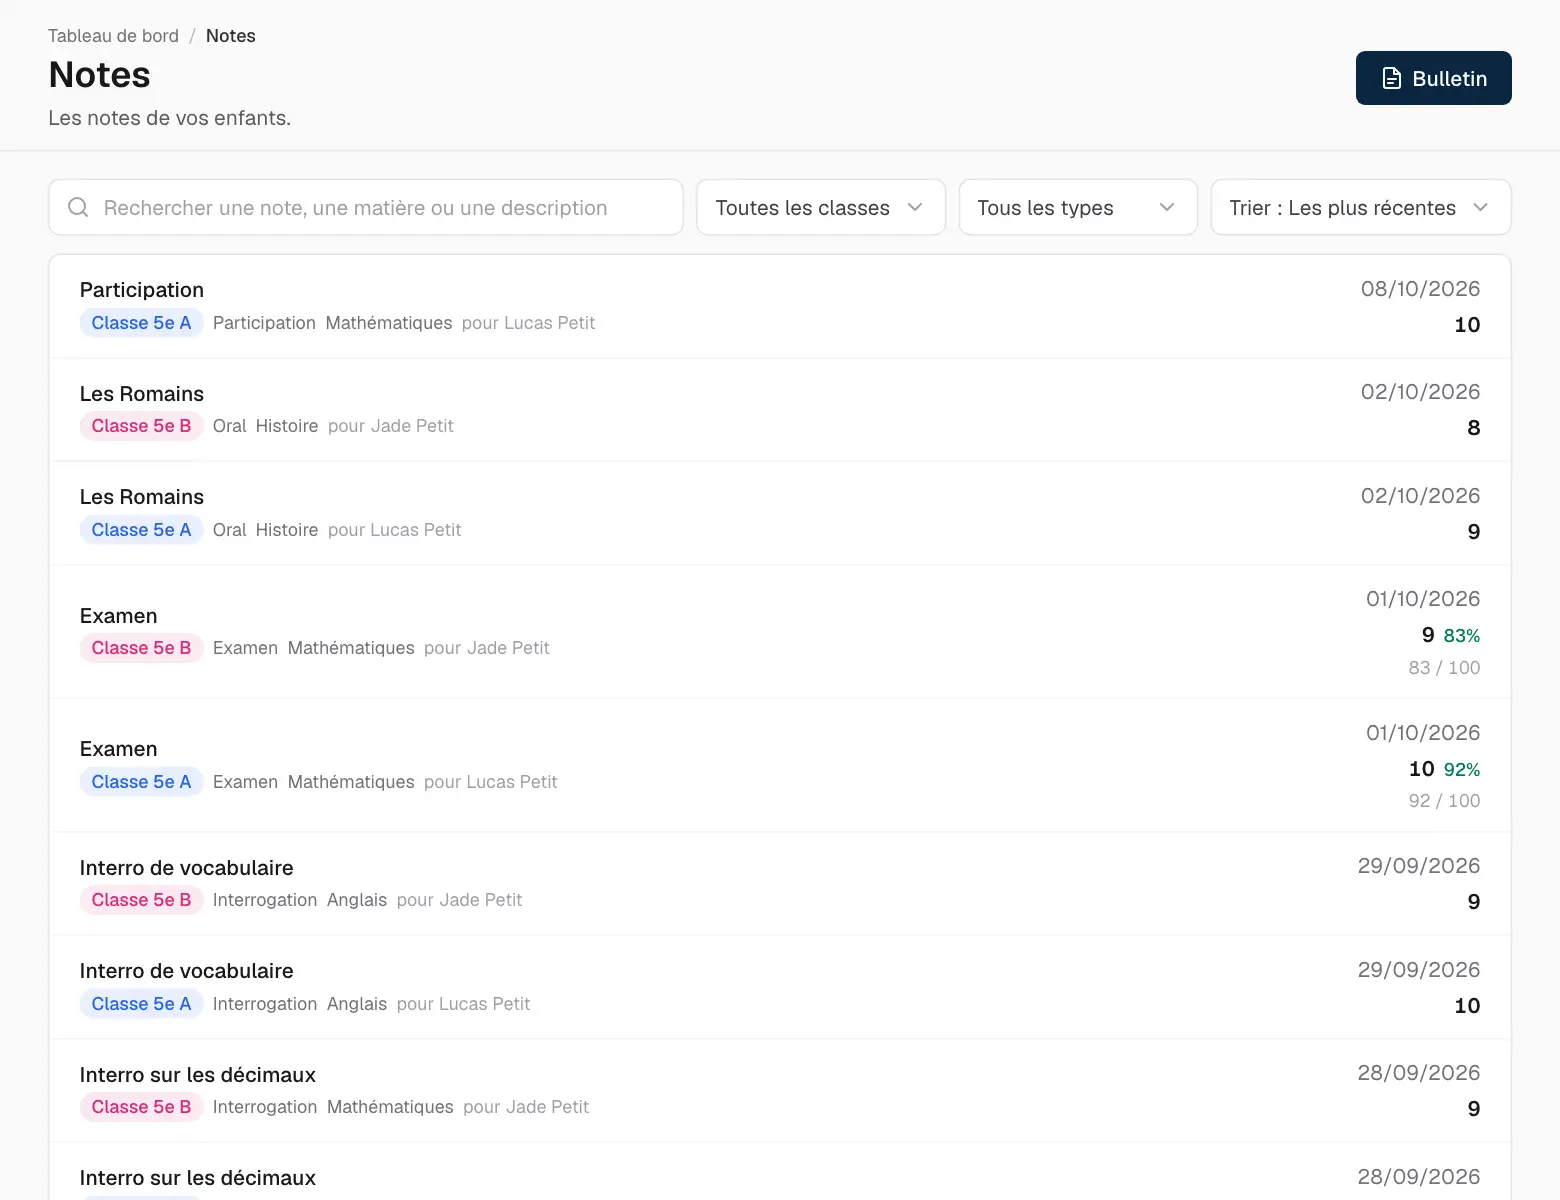
Task: Click the Notes page heading
Action: click(x=100, y=75)
